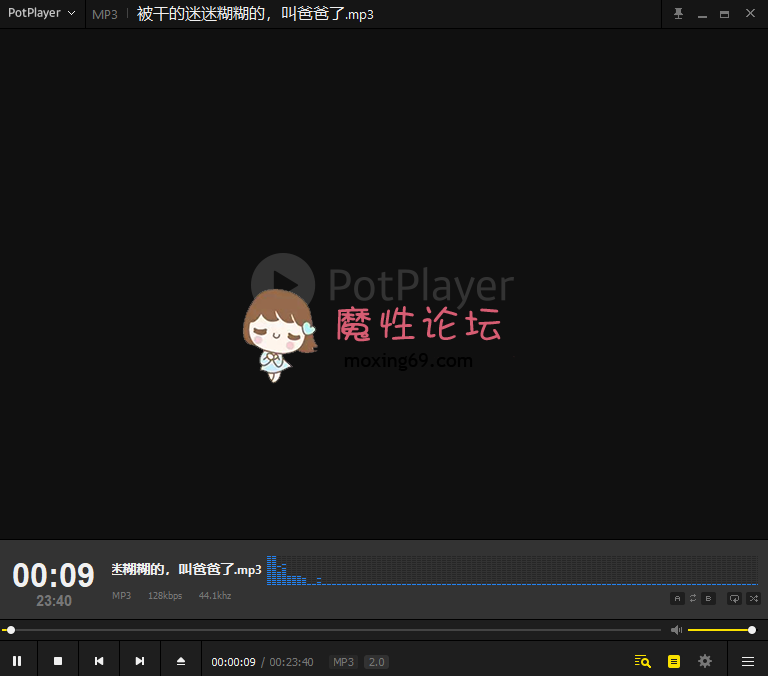Stop playback with the square stop button
The height and width of the screenshot is (676, 768).
click(58, 661)
